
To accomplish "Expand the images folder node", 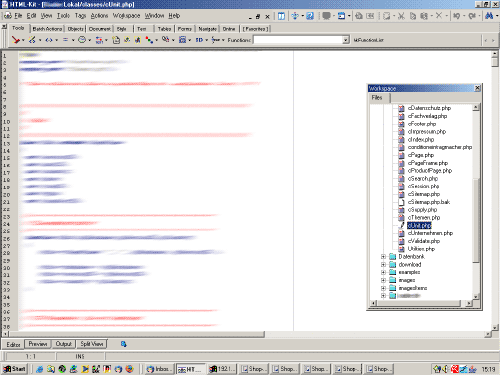I will coord(383,280).
